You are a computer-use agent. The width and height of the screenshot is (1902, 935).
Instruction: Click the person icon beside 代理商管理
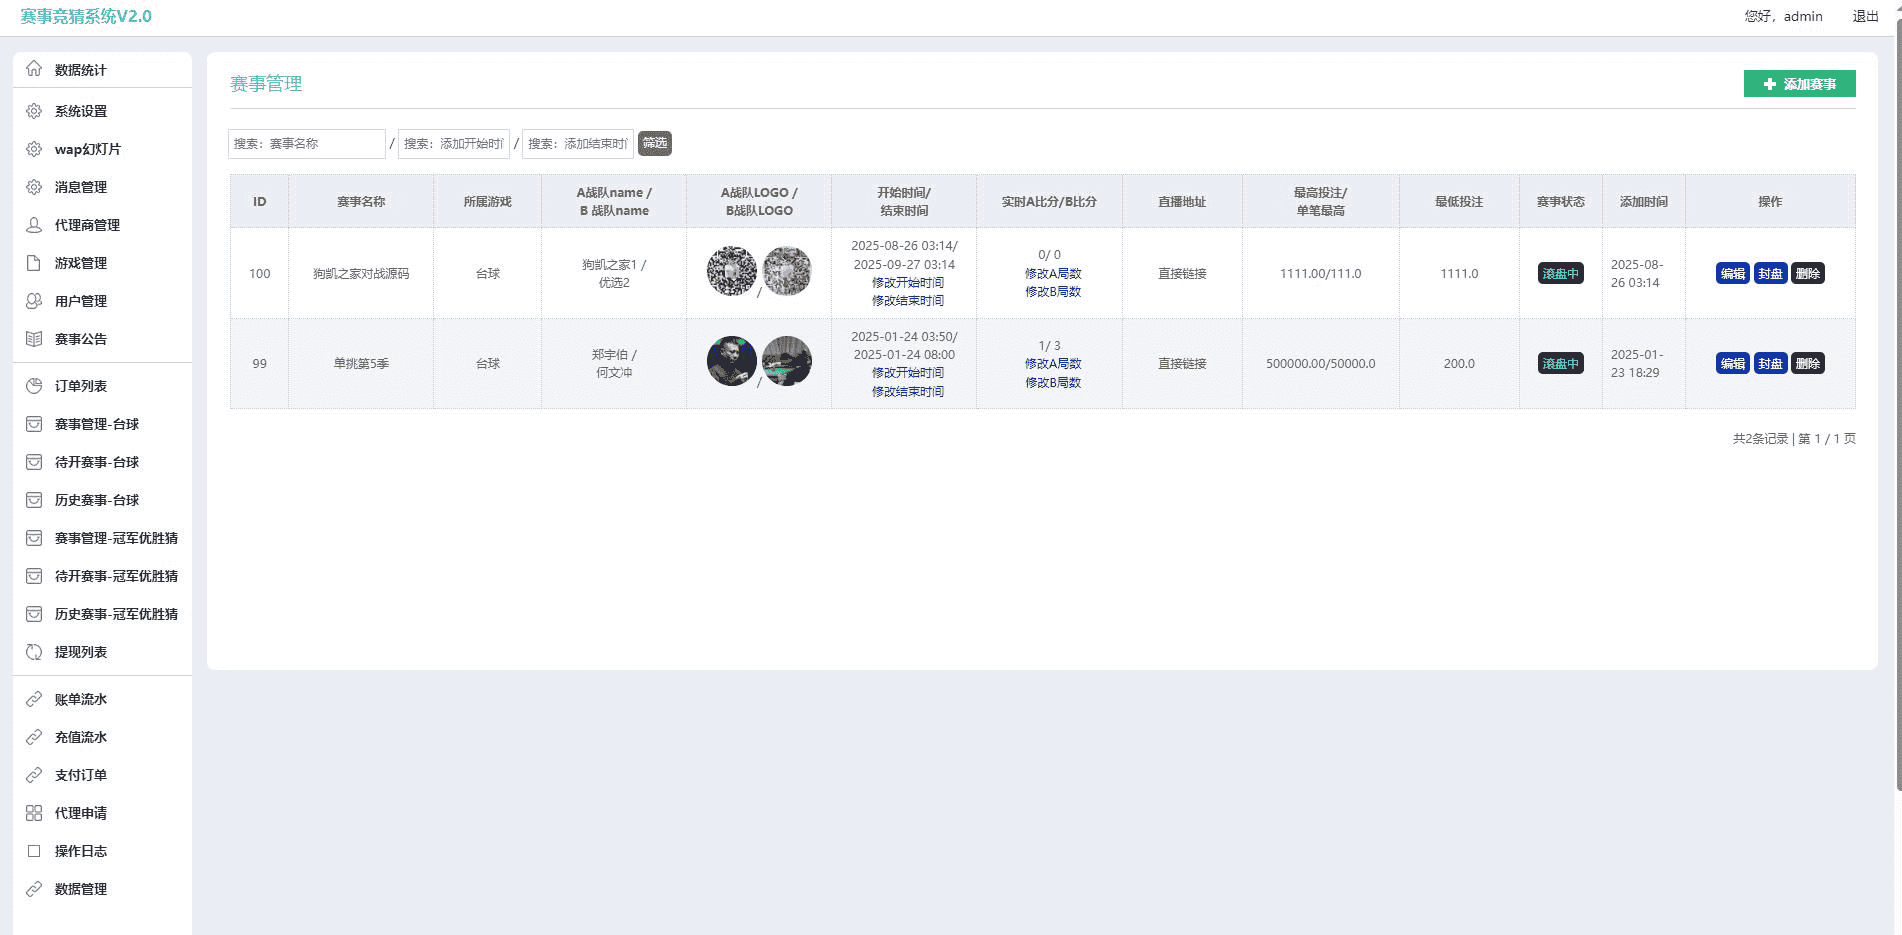tap(34, 225)
